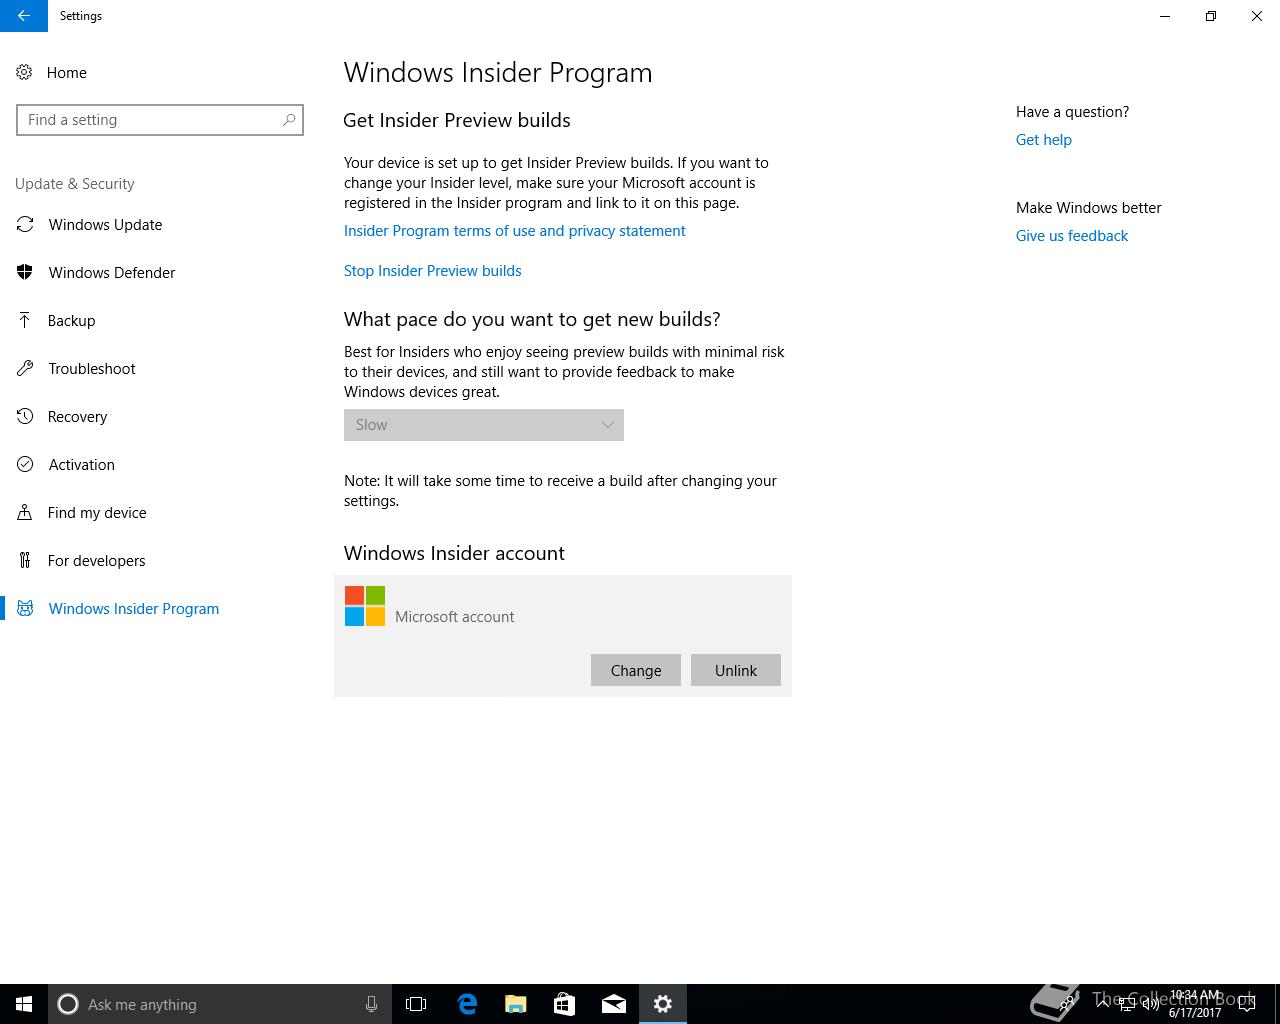The width and height of the screenshot is (1280, 1024).
Task: Click the Cortana microphone icon
Action: pyautogui.click(x=371, y=1004)
